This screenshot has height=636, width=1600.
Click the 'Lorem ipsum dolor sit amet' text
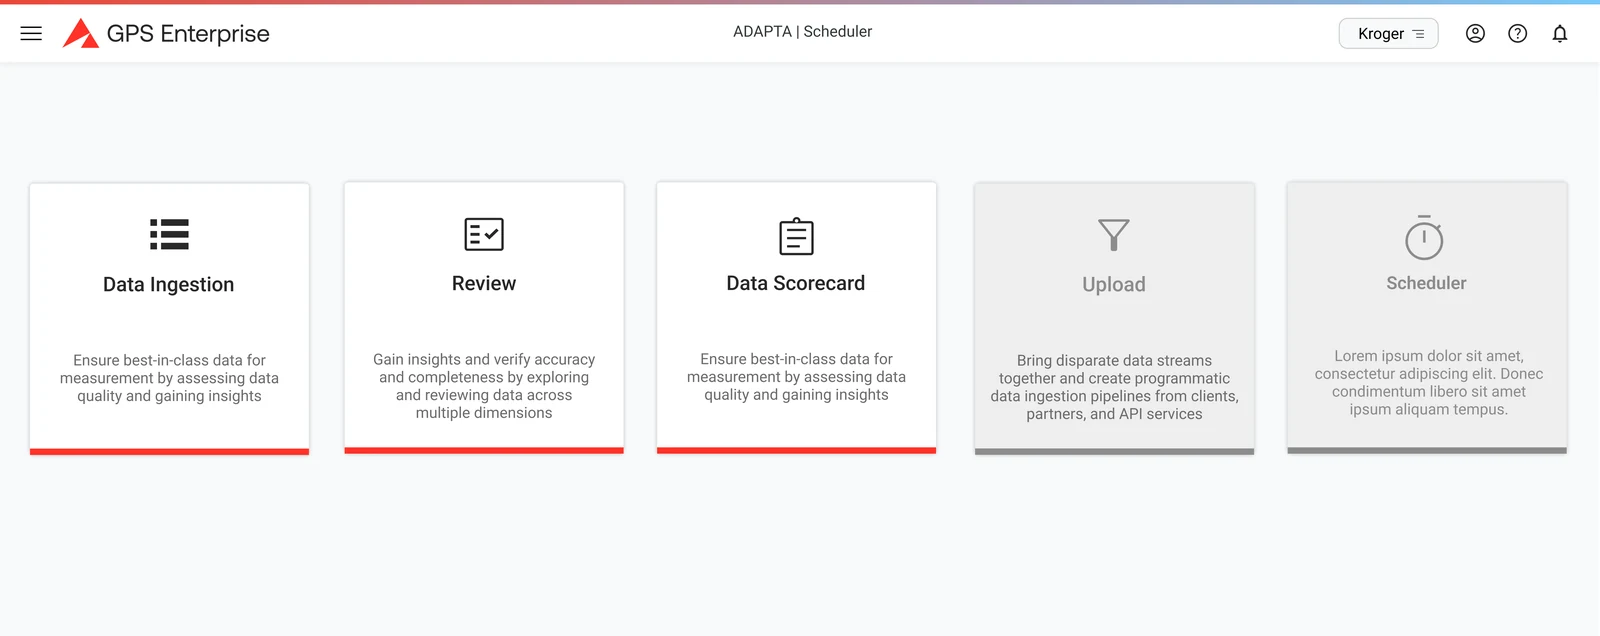[x=1428, y=382]
